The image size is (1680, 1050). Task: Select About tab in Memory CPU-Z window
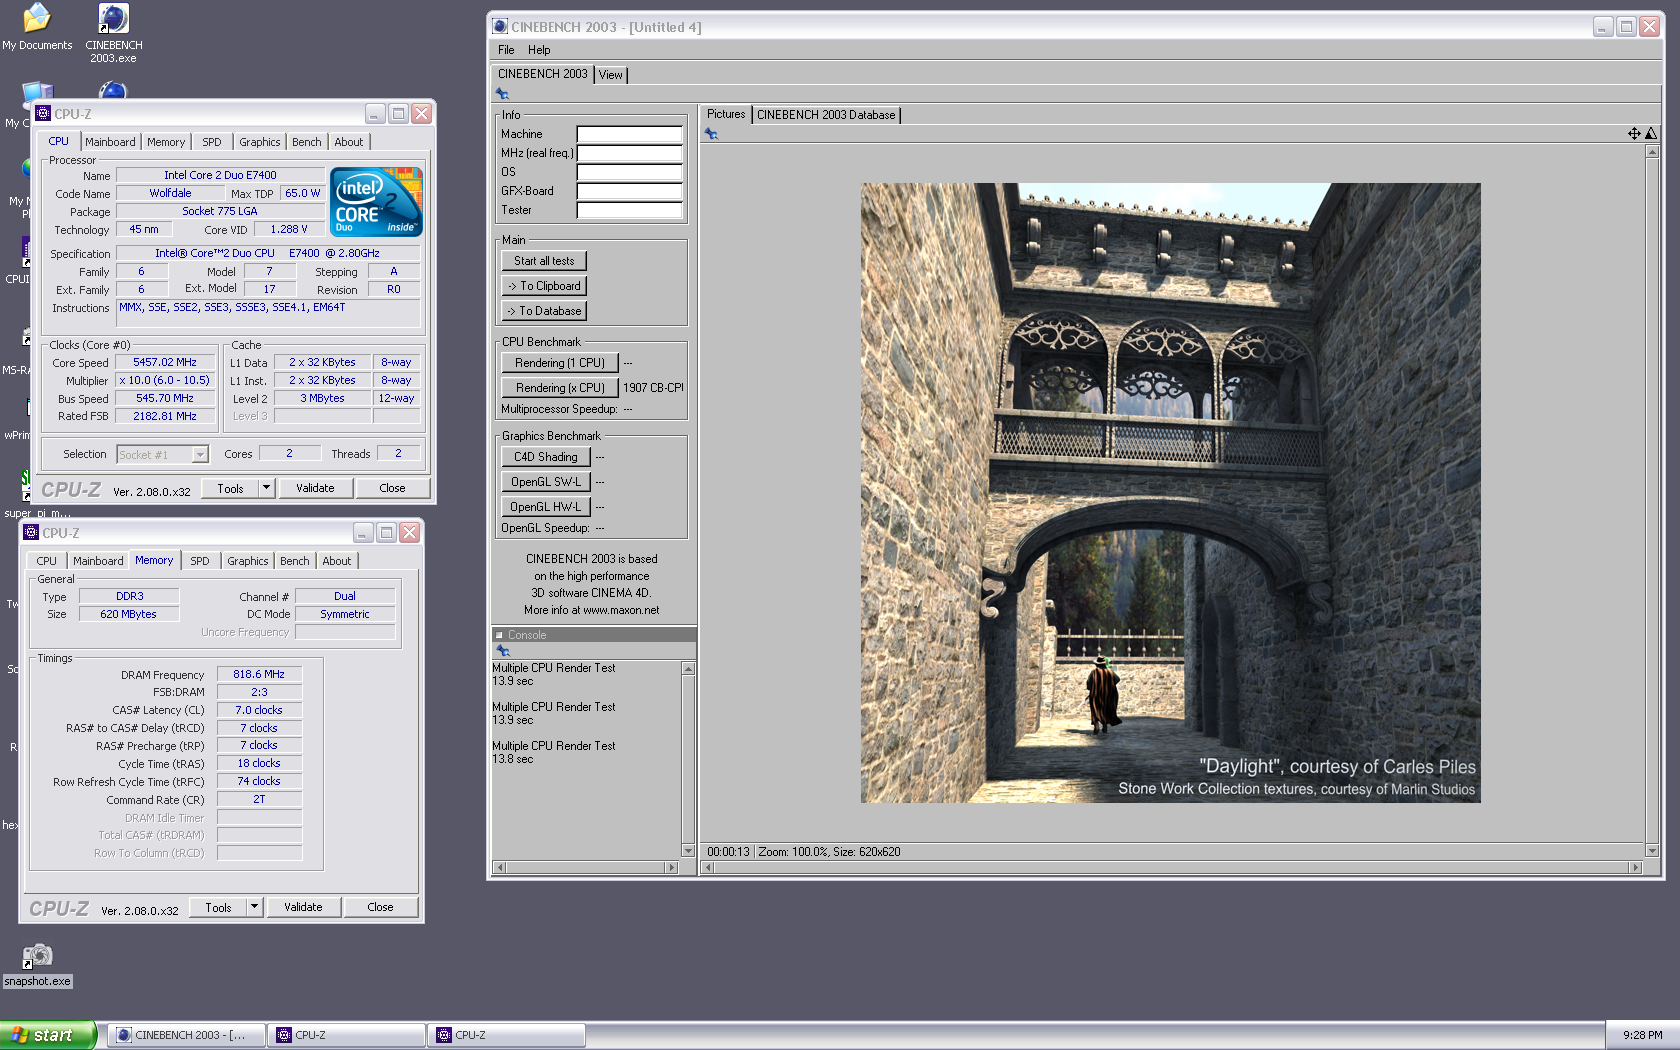tap(336, 561)
